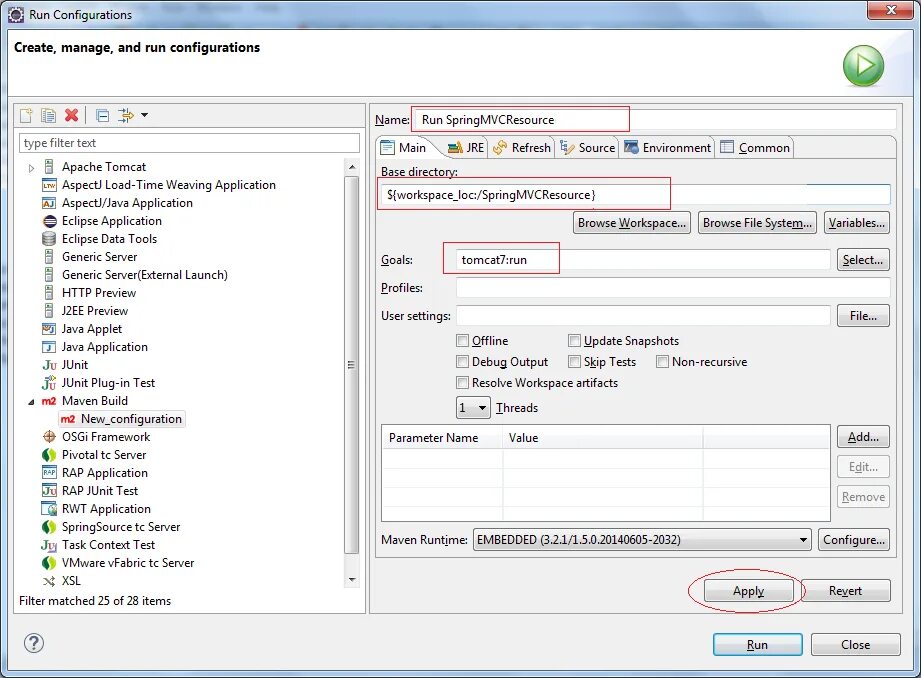The image size is (921, 678).
Task: Click the Goals input field
Action: [643, 260]
